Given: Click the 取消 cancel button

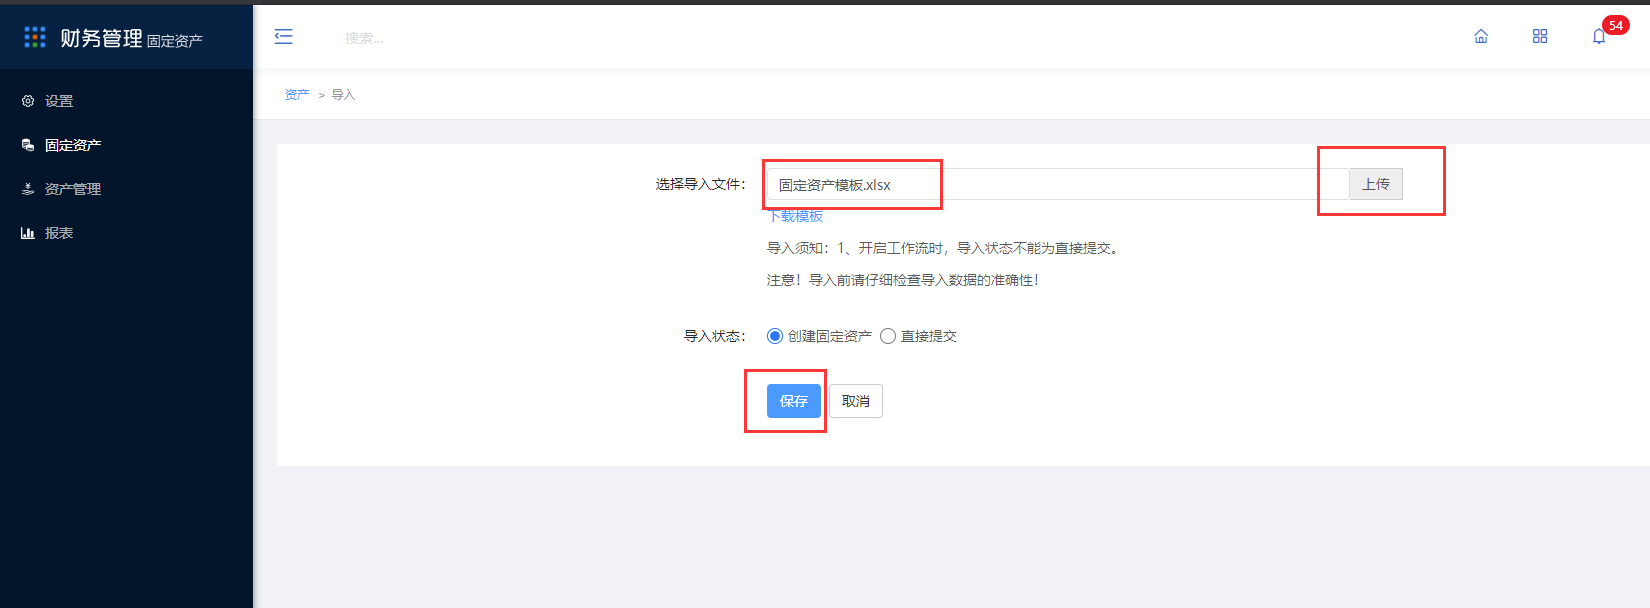Looking at the screenshot, I should click(856, 401).
